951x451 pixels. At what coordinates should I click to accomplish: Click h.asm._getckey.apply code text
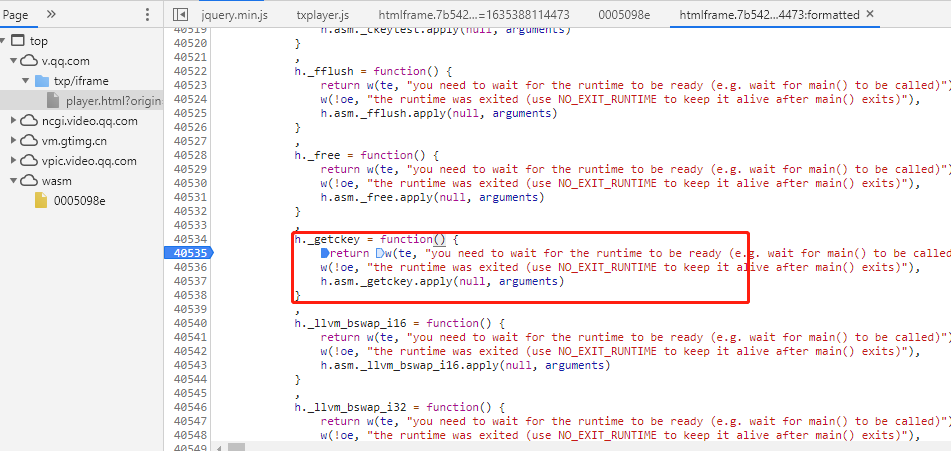442,281
